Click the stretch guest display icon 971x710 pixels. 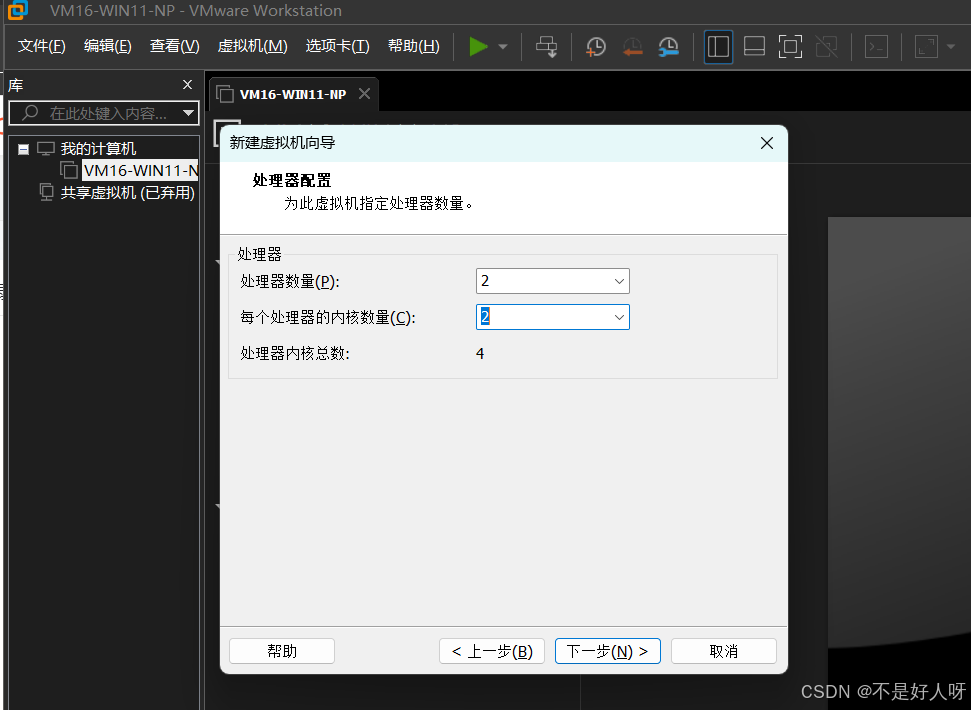coord(926,46)
